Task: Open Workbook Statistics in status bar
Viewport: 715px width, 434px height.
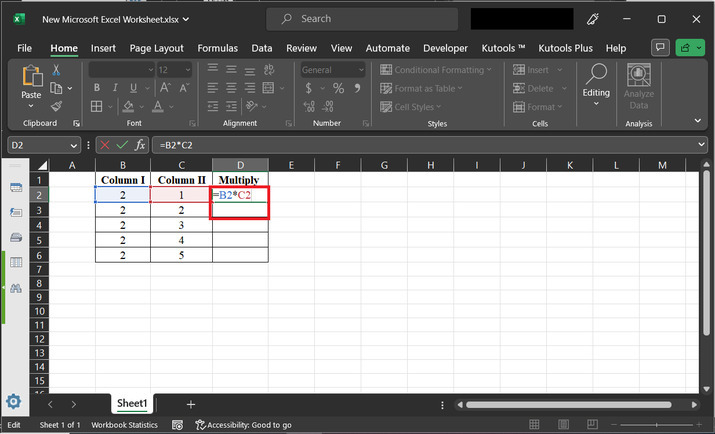Action: point(124,425)
